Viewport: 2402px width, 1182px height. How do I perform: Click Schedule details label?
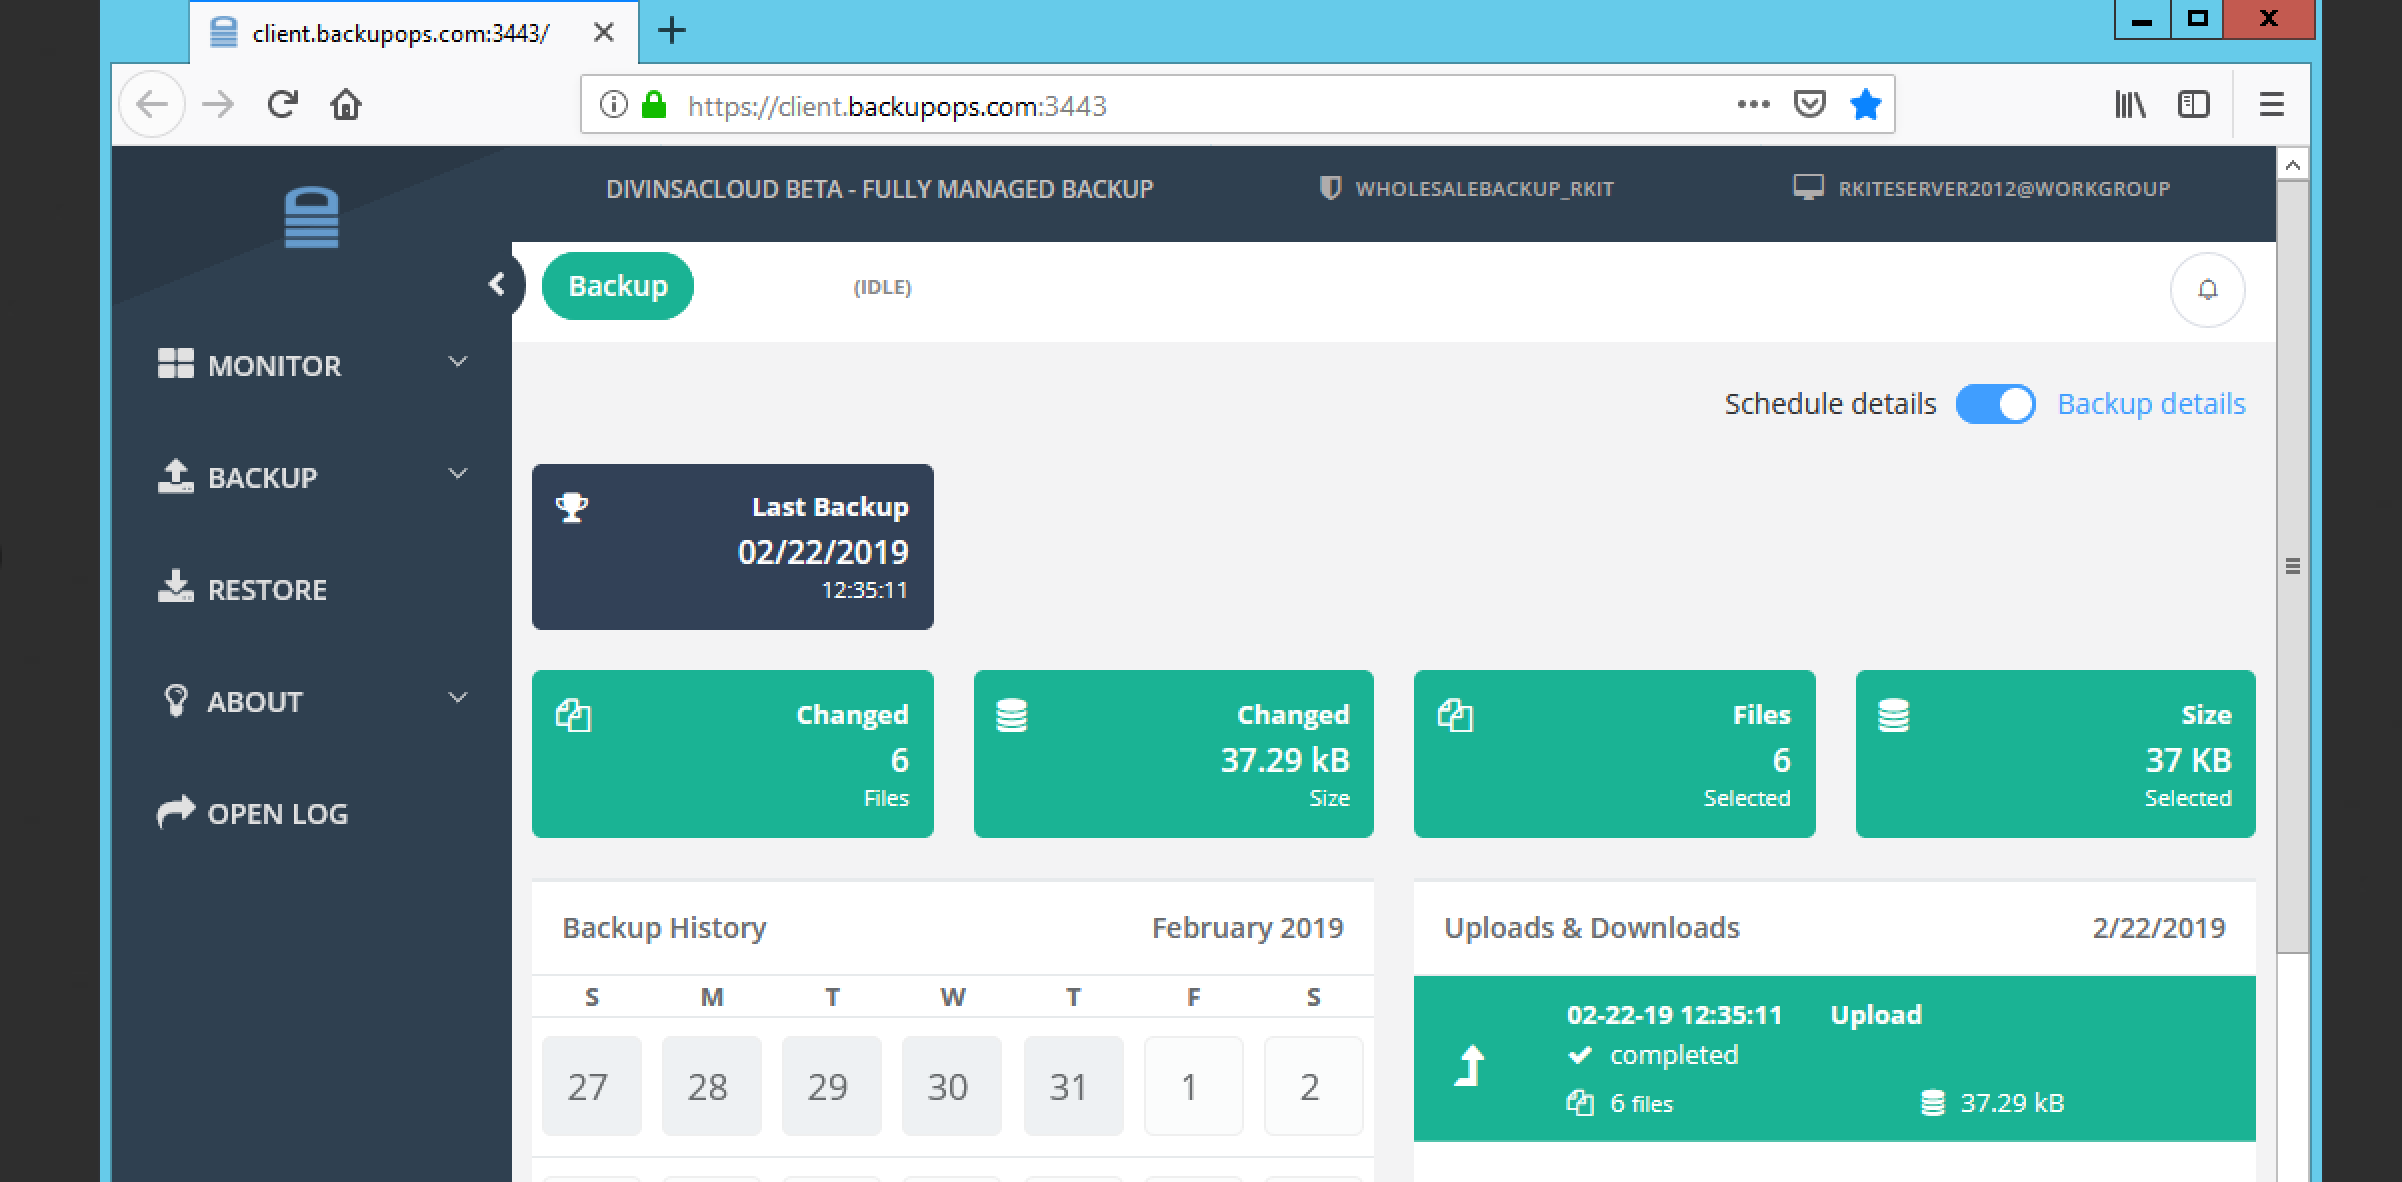tap(1830, 404)
